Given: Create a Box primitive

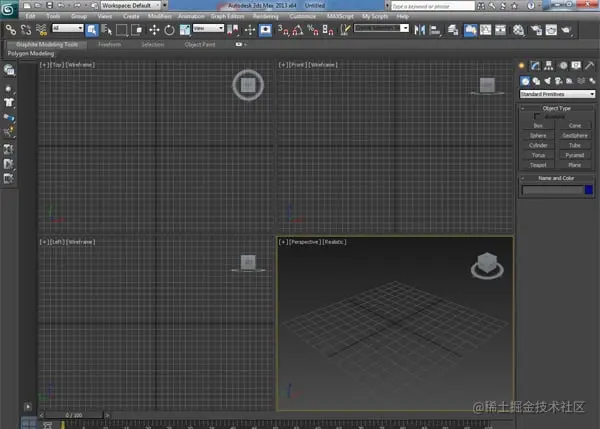Looking at the screenshot, I should coord(538,126).
